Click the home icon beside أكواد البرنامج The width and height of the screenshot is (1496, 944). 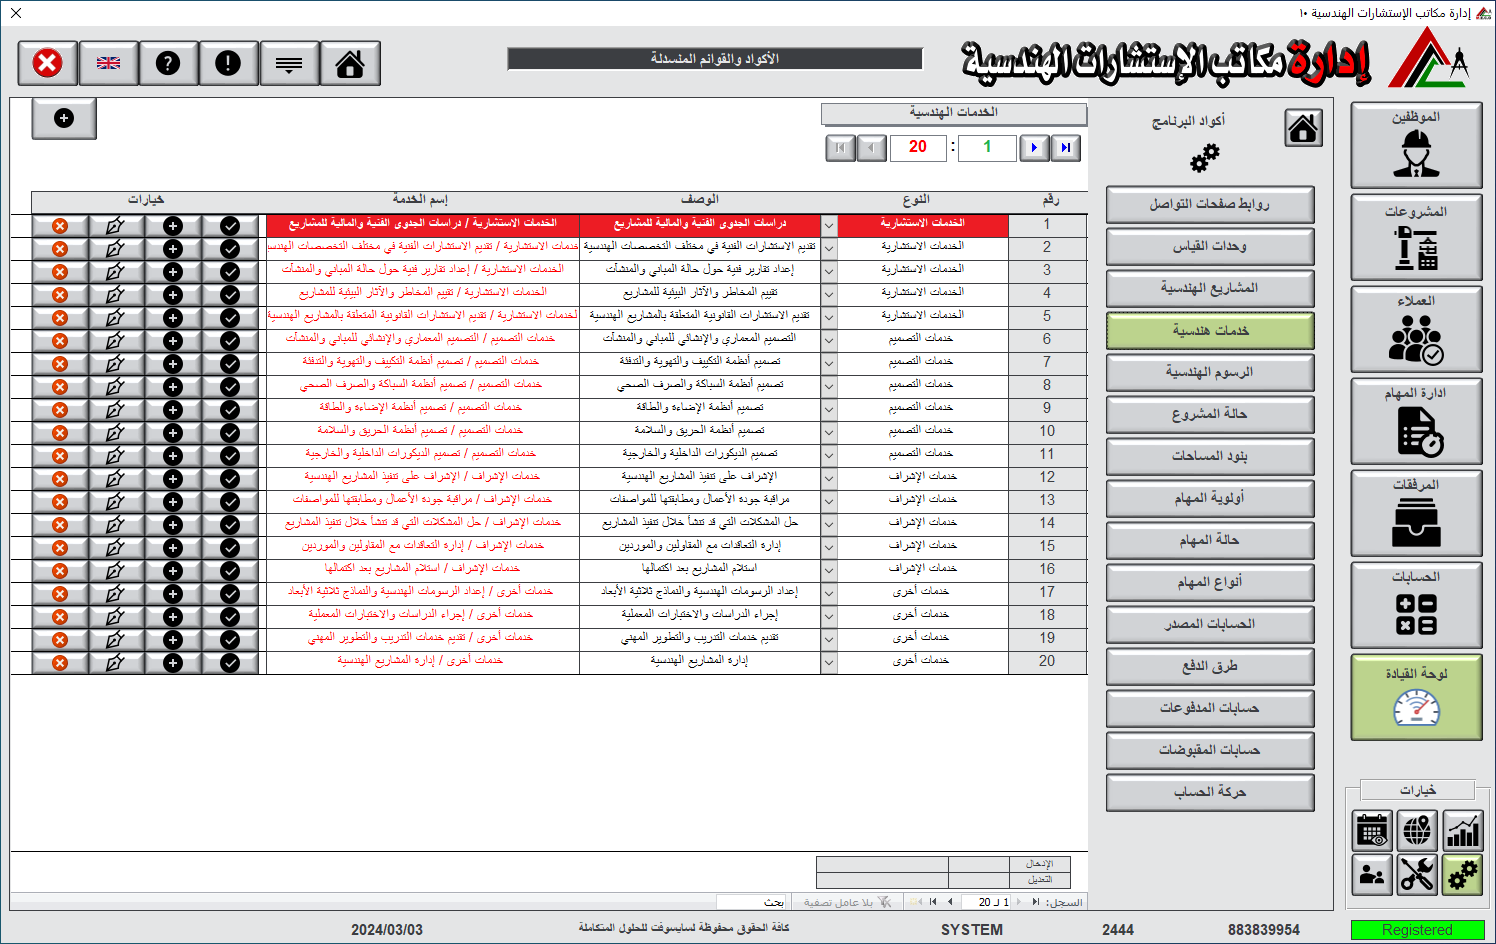click(x=1303, y=128)
